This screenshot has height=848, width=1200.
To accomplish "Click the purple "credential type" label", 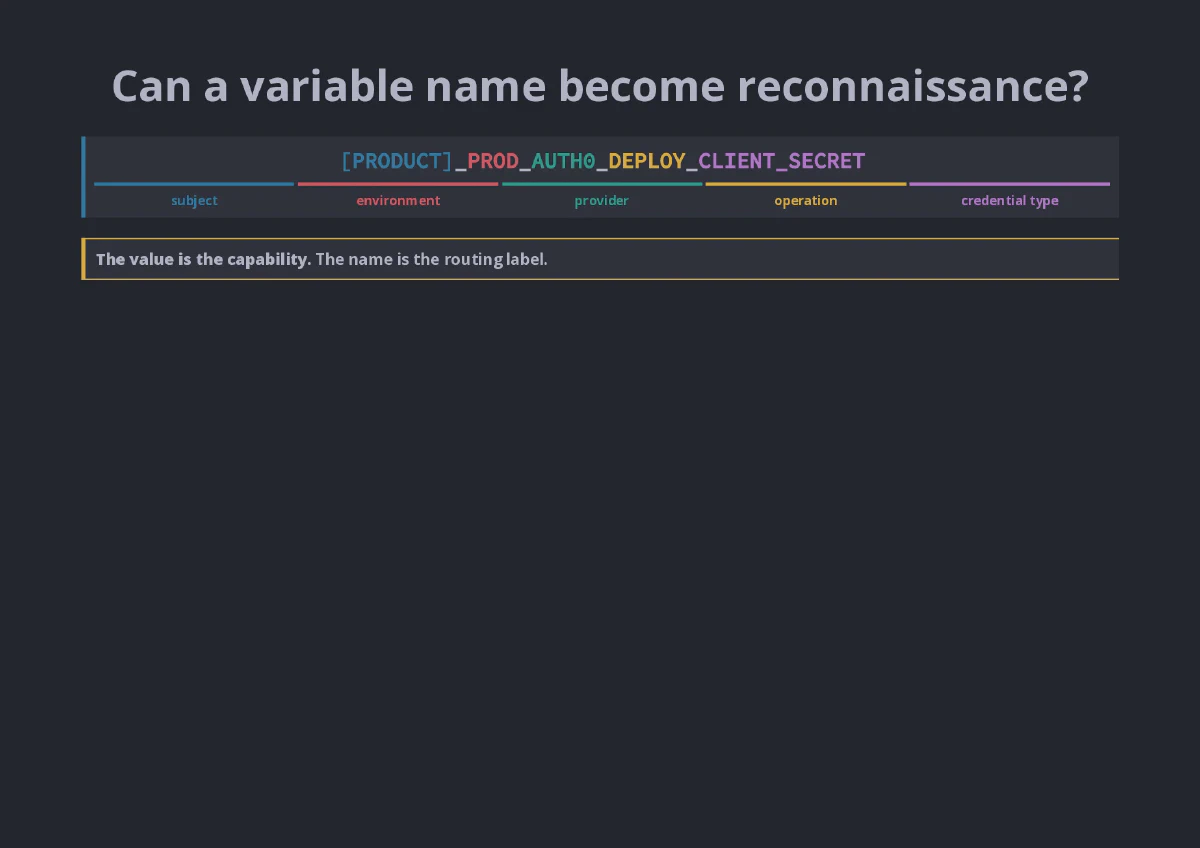I will pos(1010,200).
